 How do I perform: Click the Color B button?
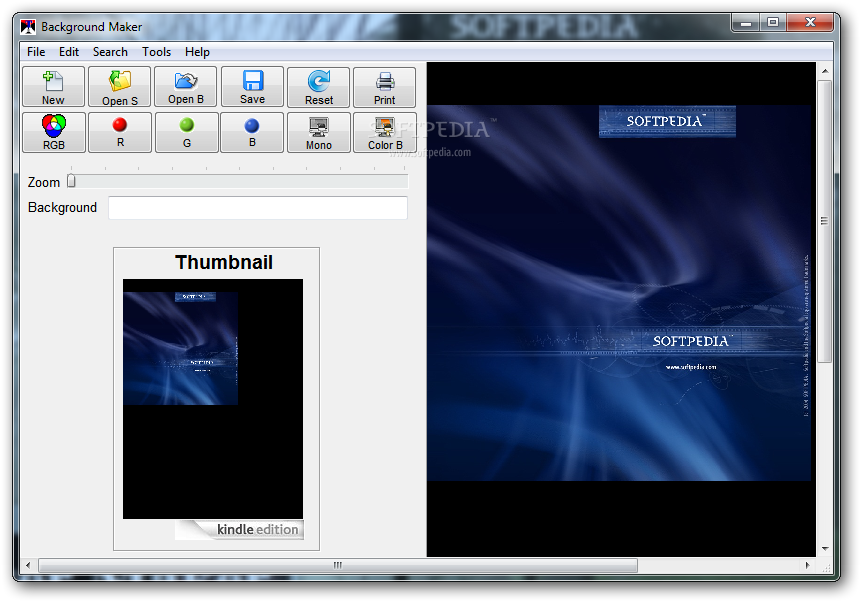[x=385, y=132]
